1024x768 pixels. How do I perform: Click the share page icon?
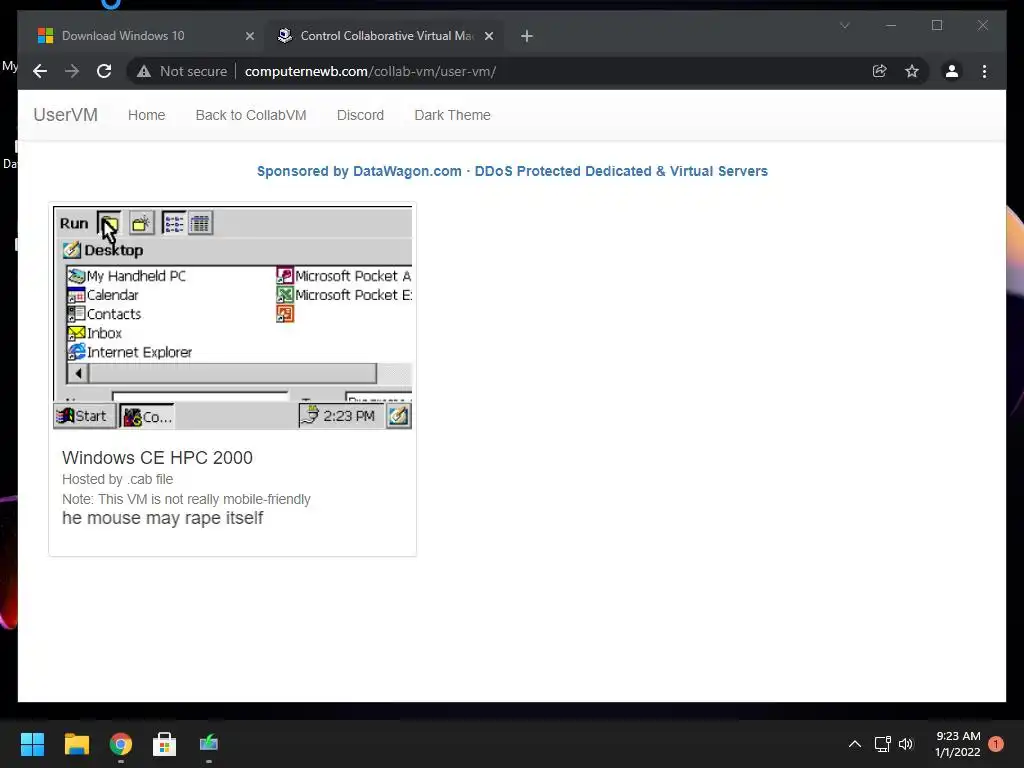tap(880, 71)
